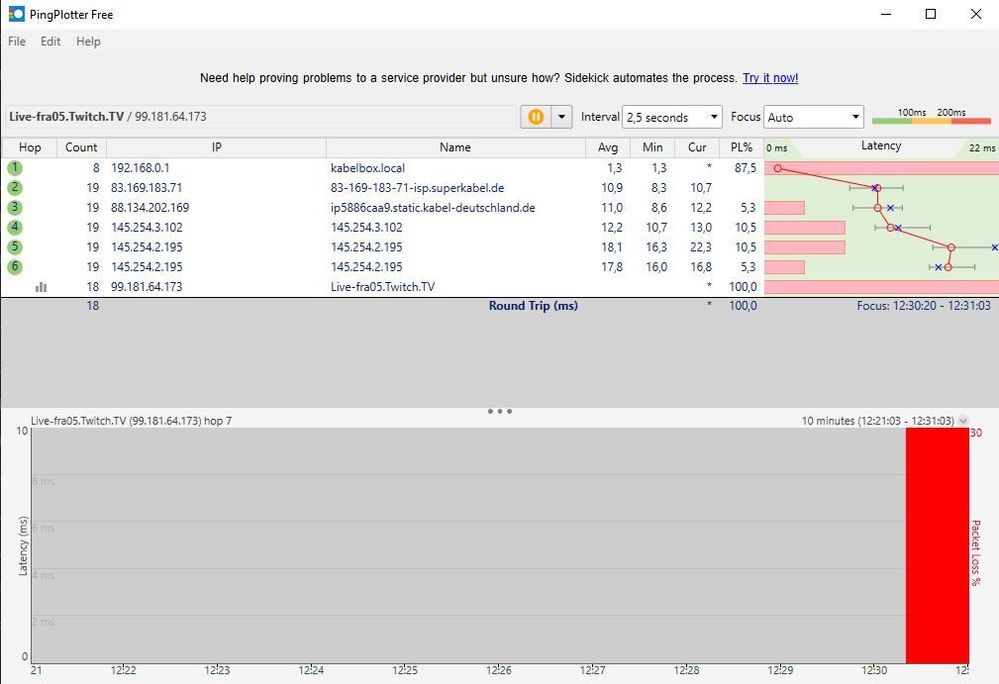
Task: Open the Focus Auto dropdown
Action: (x=813, y=117)
